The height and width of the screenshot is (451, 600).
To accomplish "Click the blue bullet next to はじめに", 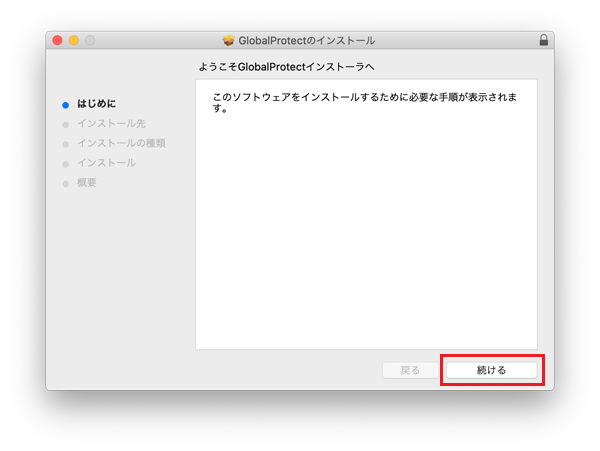I will 66,104.
